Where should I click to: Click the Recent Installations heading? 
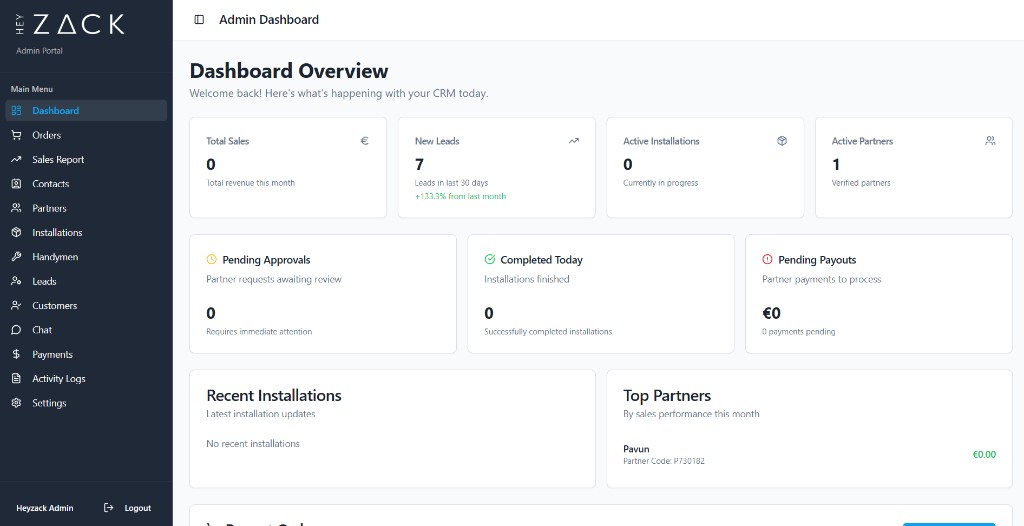click(x=274, y=395)
